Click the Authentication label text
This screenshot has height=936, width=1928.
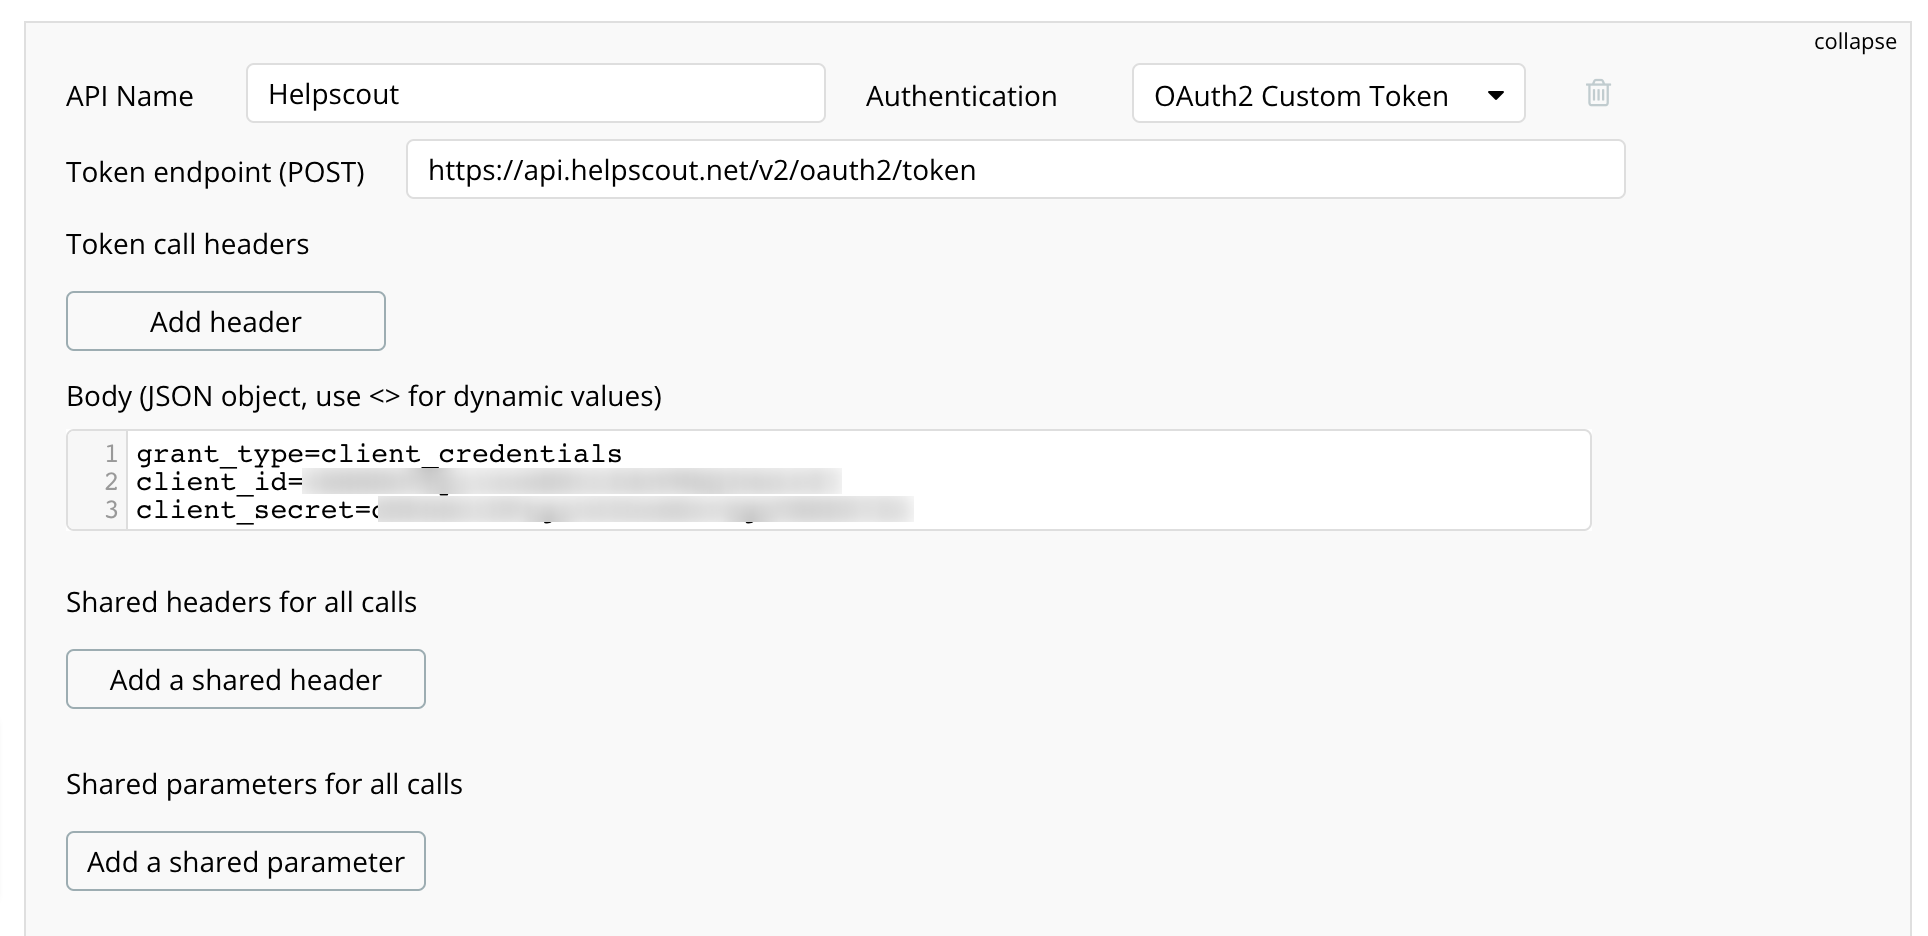pos(961,96)
